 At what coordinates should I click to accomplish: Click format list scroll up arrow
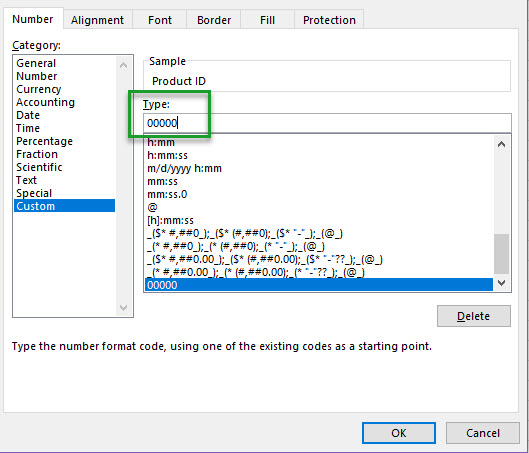click(x=501, y=144)
